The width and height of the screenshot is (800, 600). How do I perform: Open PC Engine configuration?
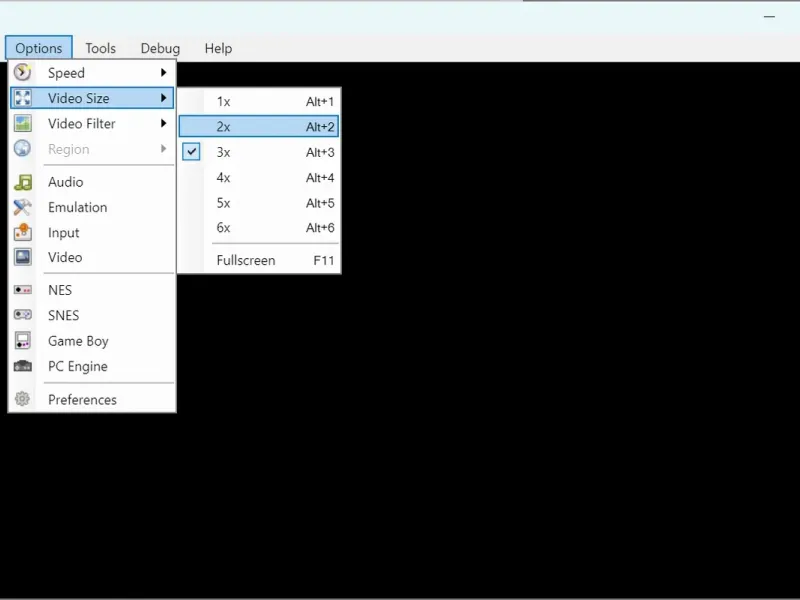click(x=92, y=366)
